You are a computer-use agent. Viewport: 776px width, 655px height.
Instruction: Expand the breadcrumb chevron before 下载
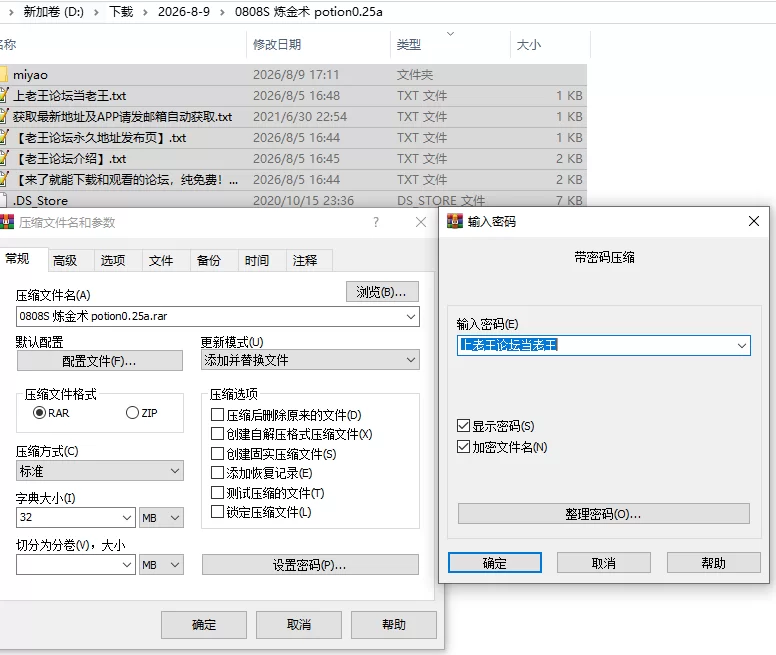96,12
